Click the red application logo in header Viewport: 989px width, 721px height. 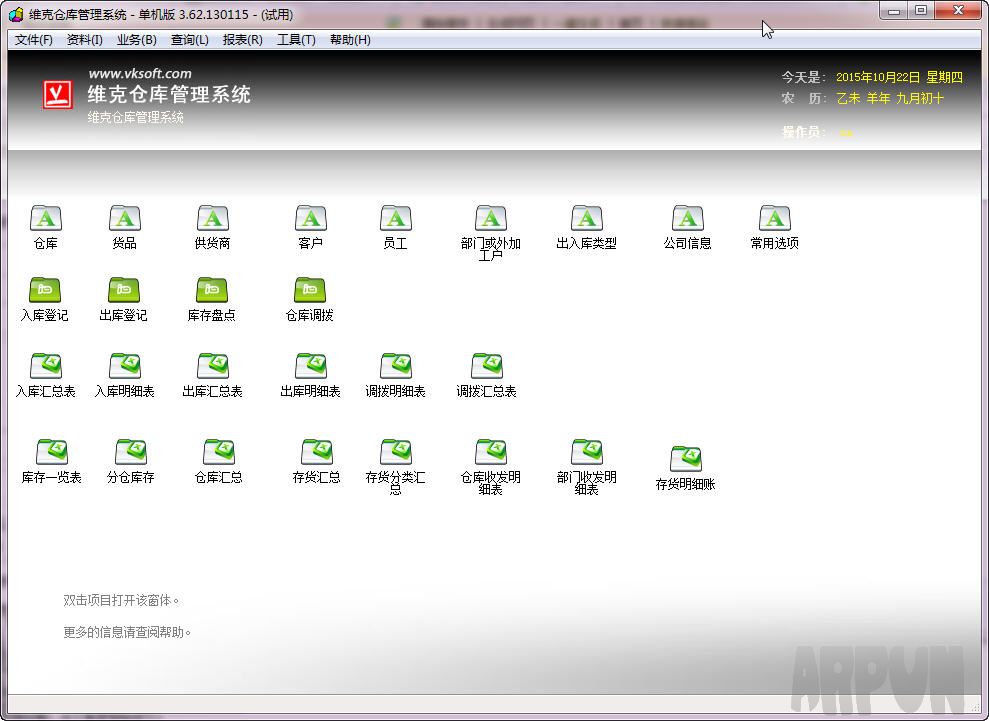[58, 95]
